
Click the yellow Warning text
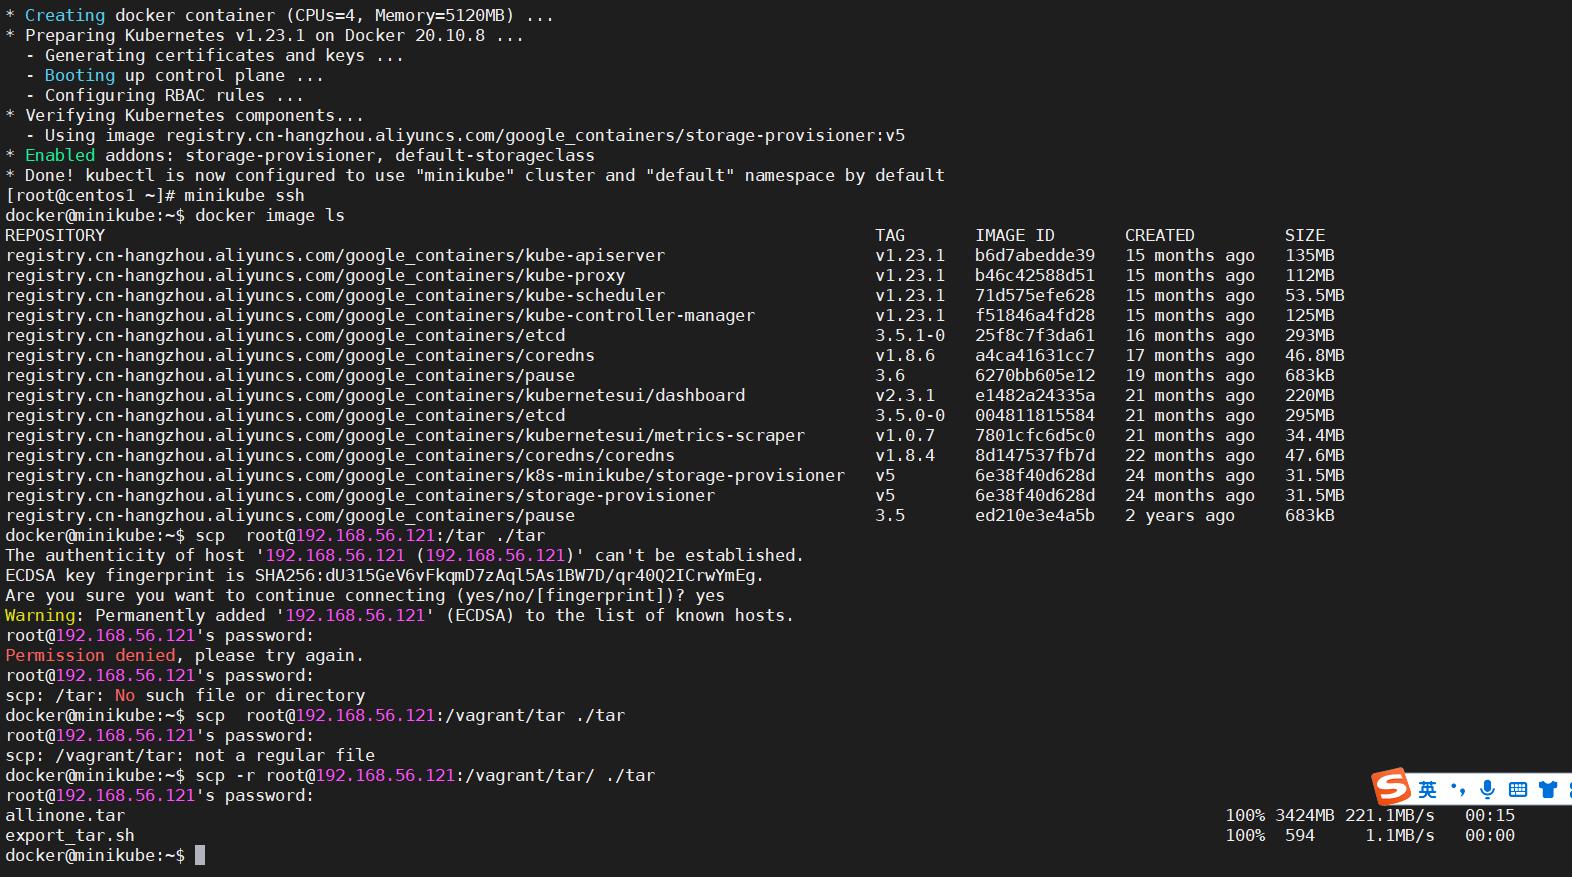click(40, 615)
